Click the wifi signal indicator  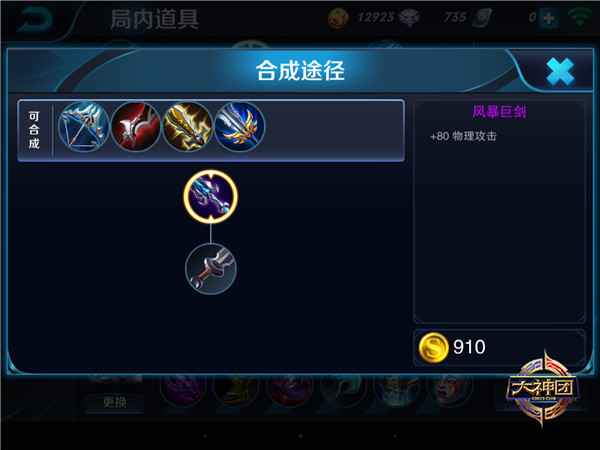coord(580,17)
